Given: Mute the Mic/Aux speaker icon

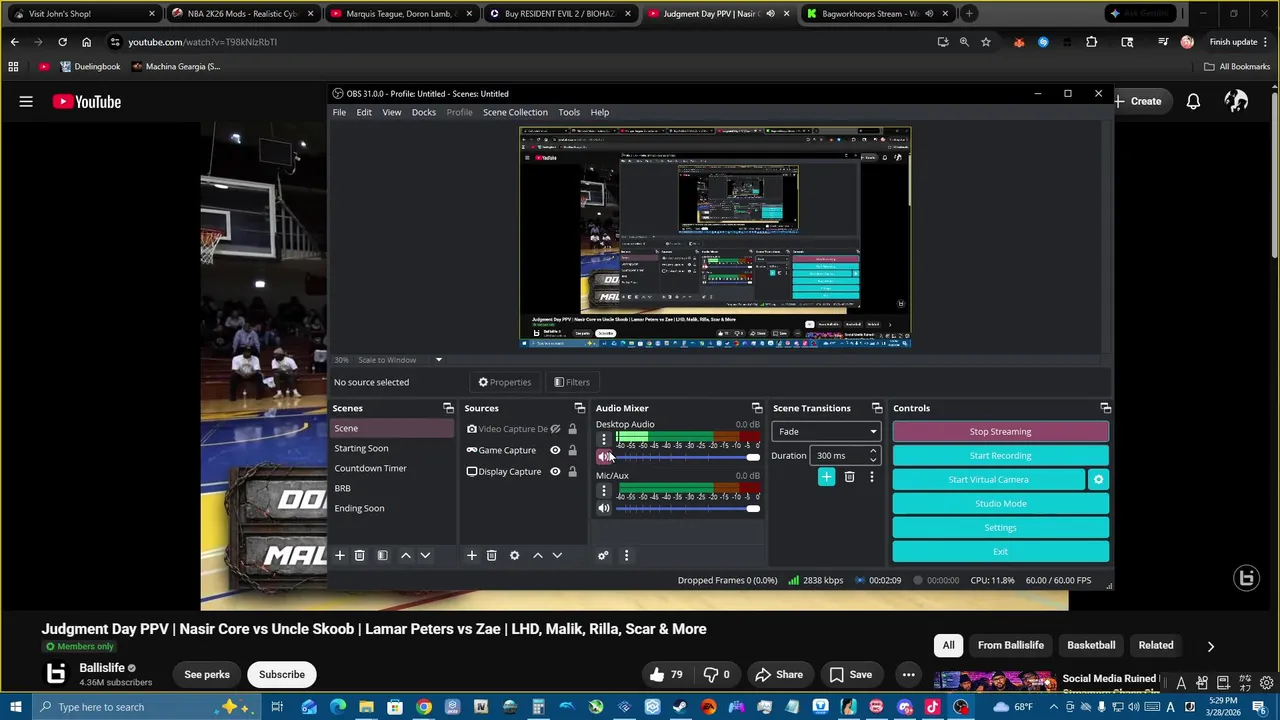Looking at the screenshot, I should (x=603, y=508).
